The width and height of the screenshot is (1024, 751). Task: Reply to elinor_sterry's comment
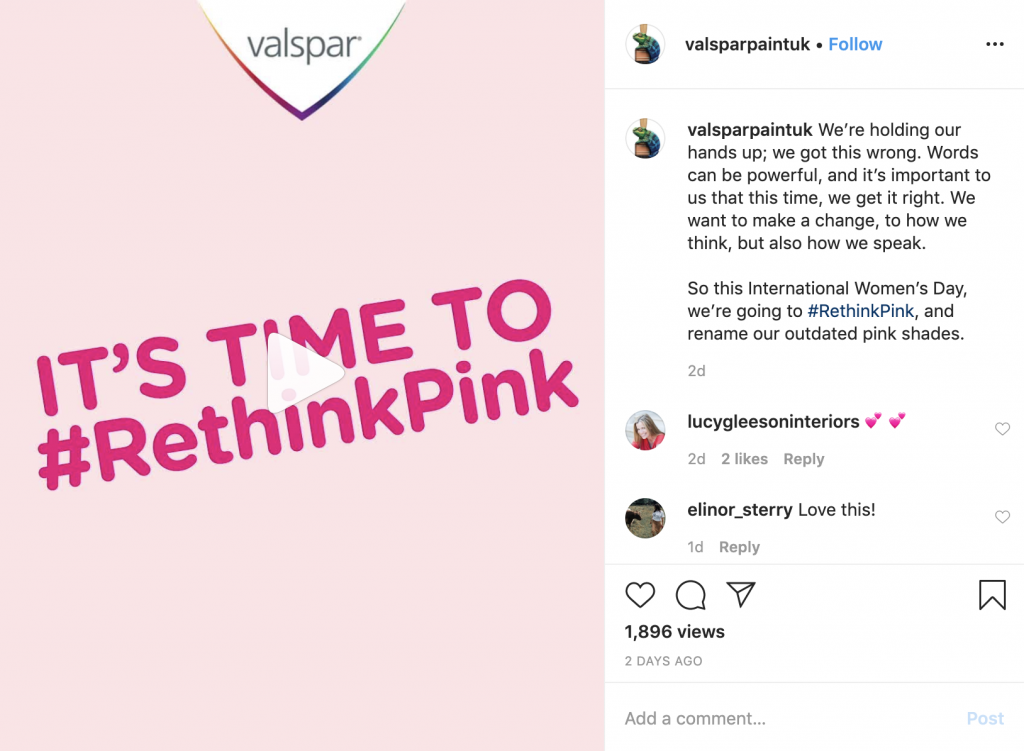(739, 547)
